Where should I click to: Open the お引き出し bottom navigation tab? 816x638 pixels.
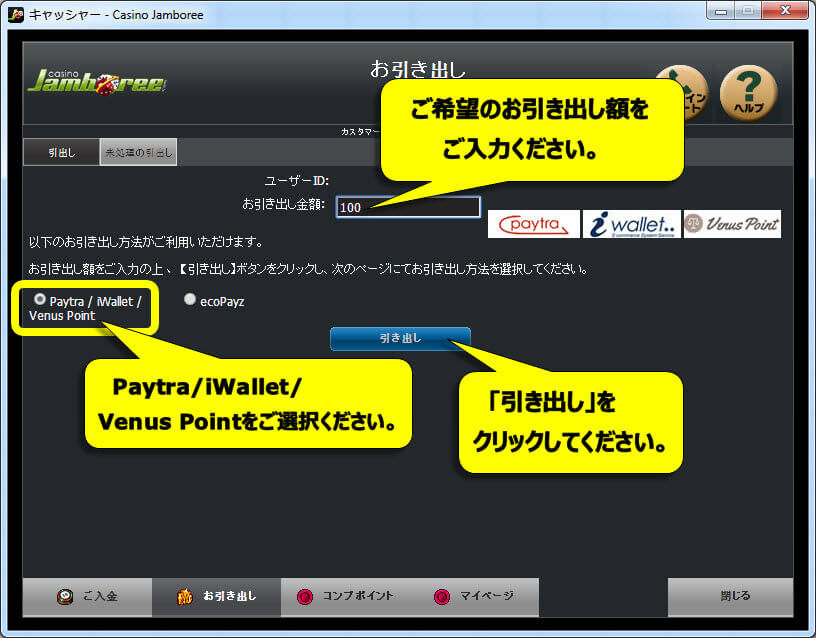tap(216, 596)
